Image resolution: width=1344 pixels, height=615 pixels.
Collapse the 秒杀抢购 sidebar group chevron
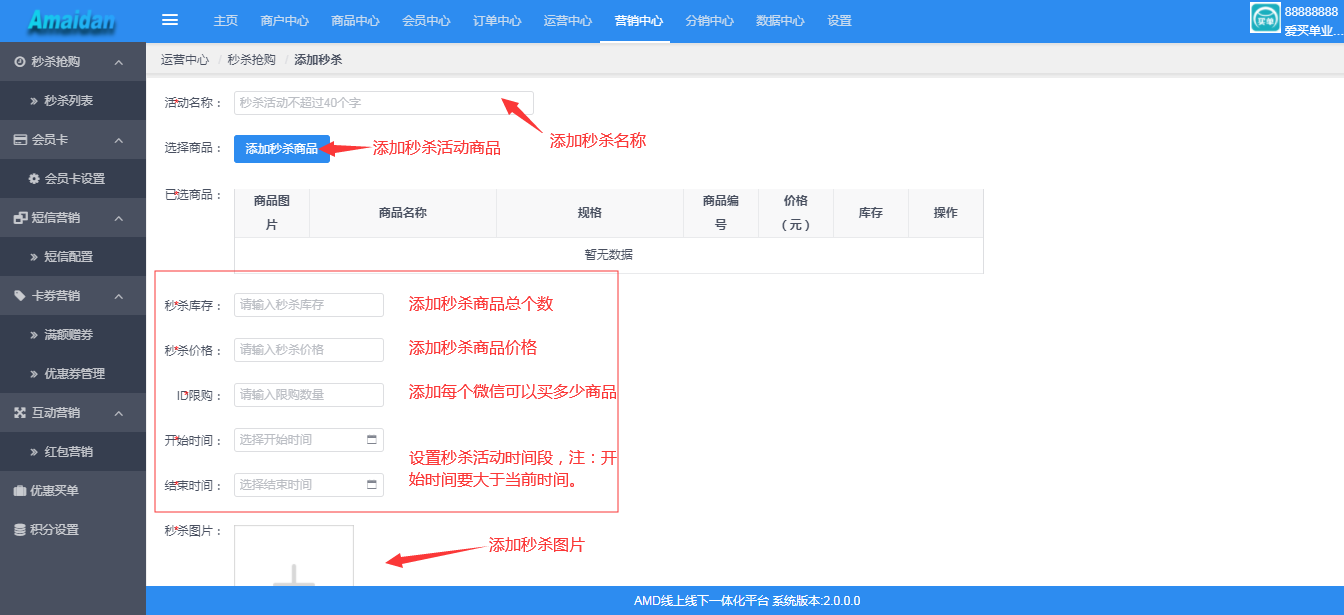(119, 62)
